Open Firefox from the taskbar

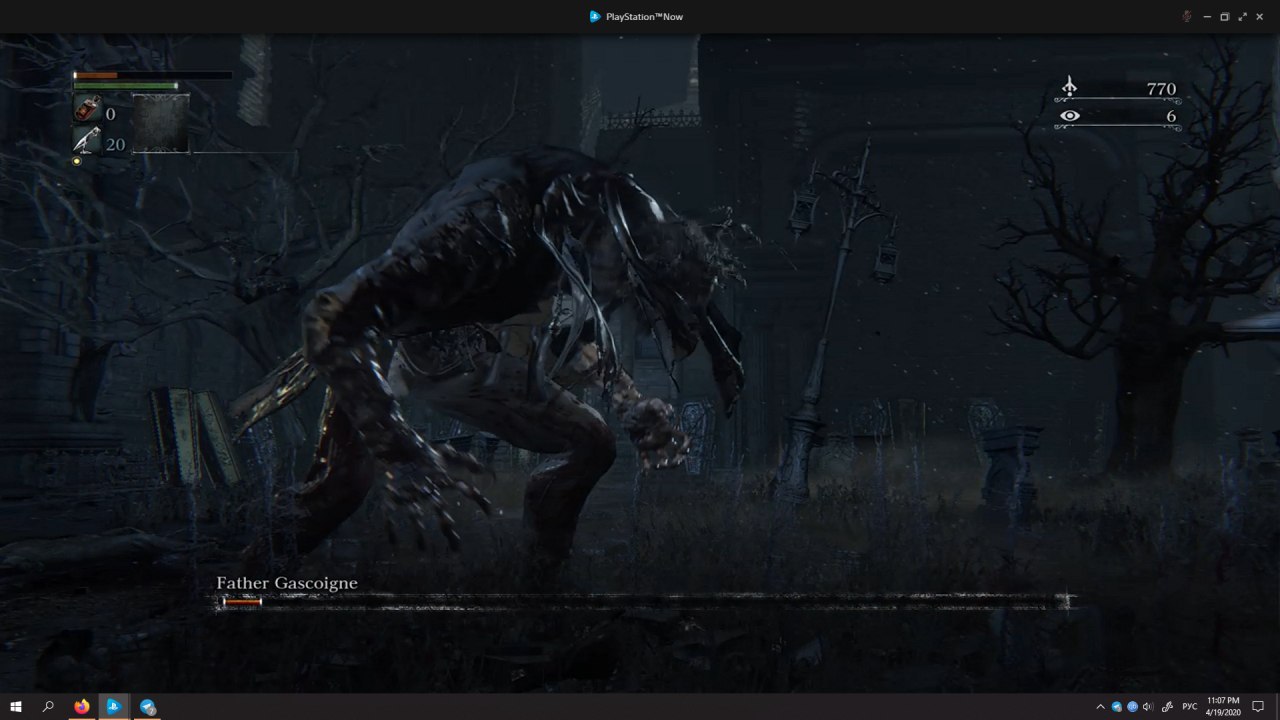pyautogui.click(x=81, y=706)
